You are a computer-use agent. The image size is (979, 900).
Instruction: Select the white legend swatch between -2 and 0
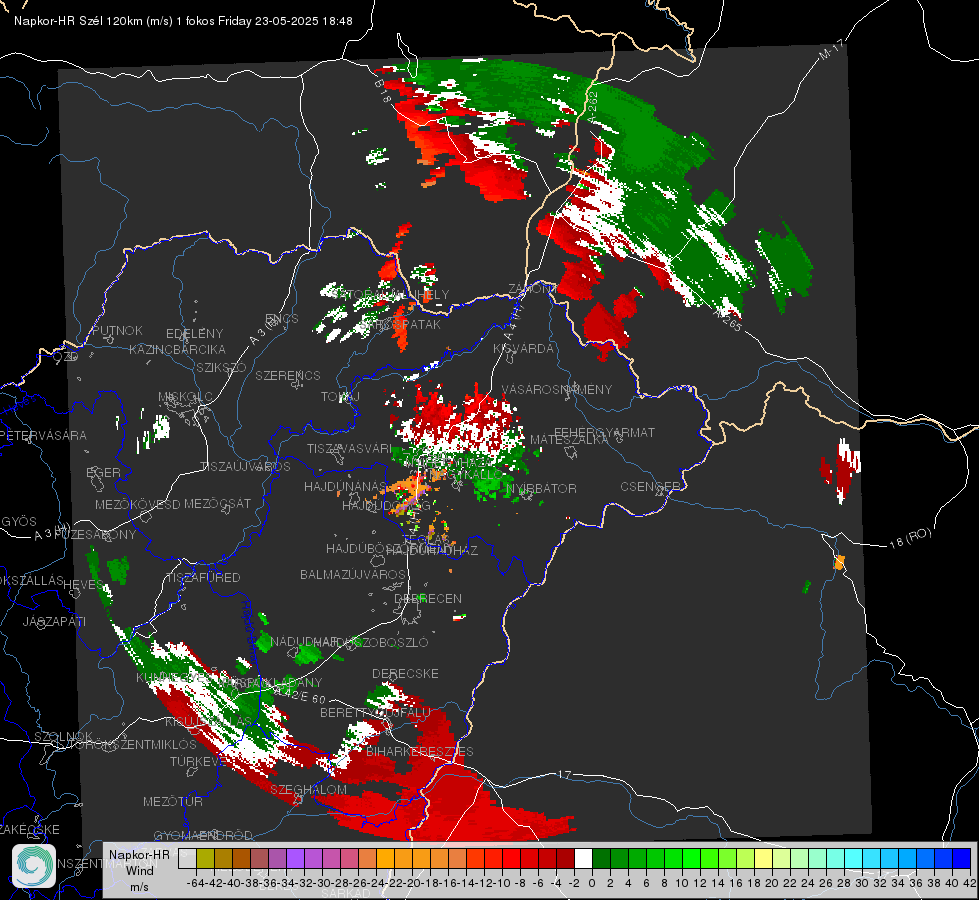tap(583, 858)
